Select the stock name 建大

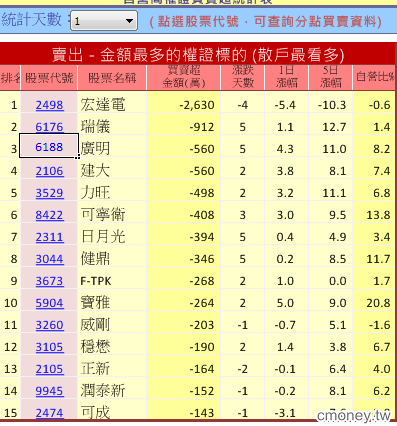point(95,171)
